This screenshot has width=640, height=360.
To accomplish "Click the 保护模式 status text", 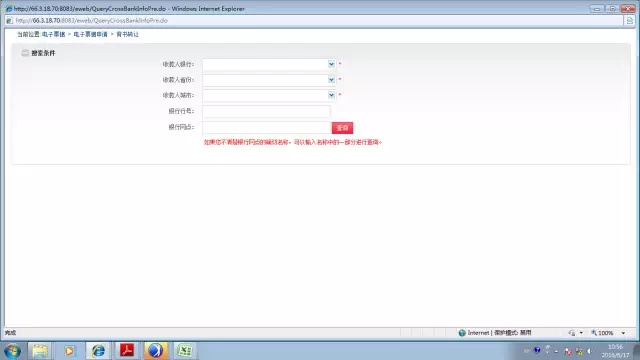I will click(x=513, y=333).
